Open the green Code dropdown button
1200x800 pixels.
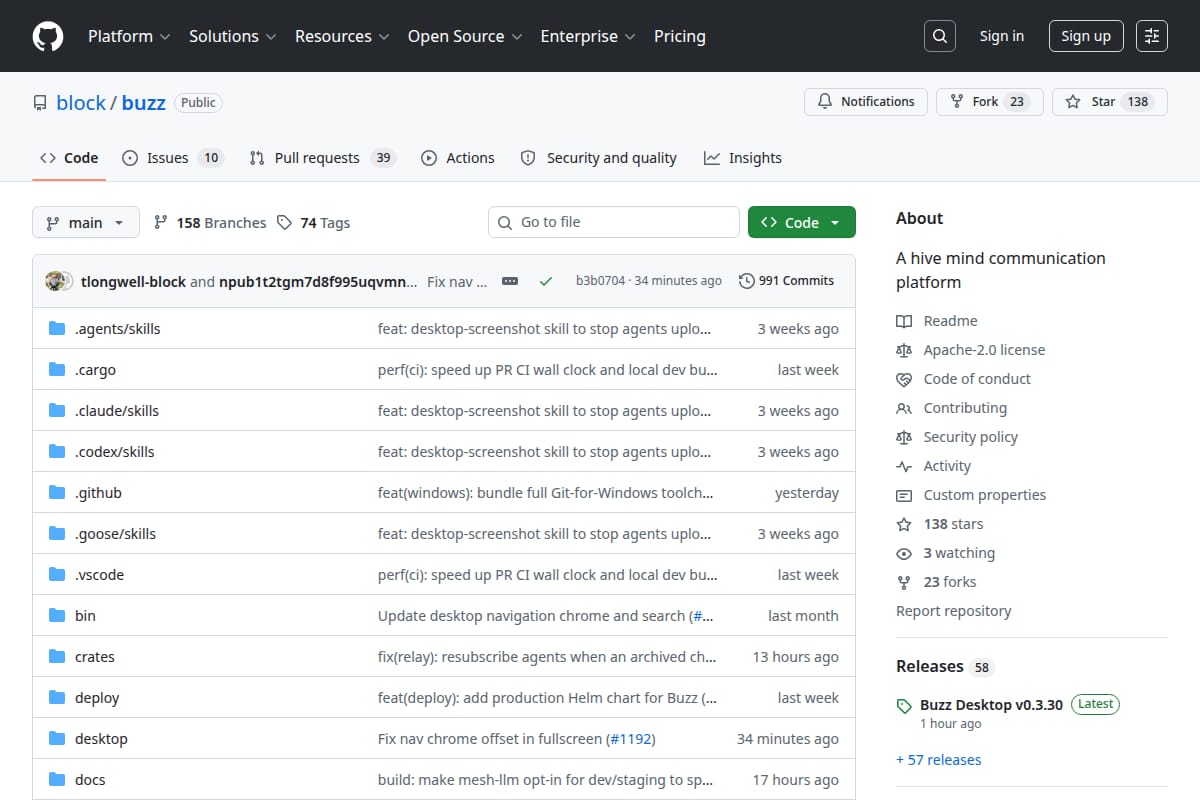[x=802, y=222]
